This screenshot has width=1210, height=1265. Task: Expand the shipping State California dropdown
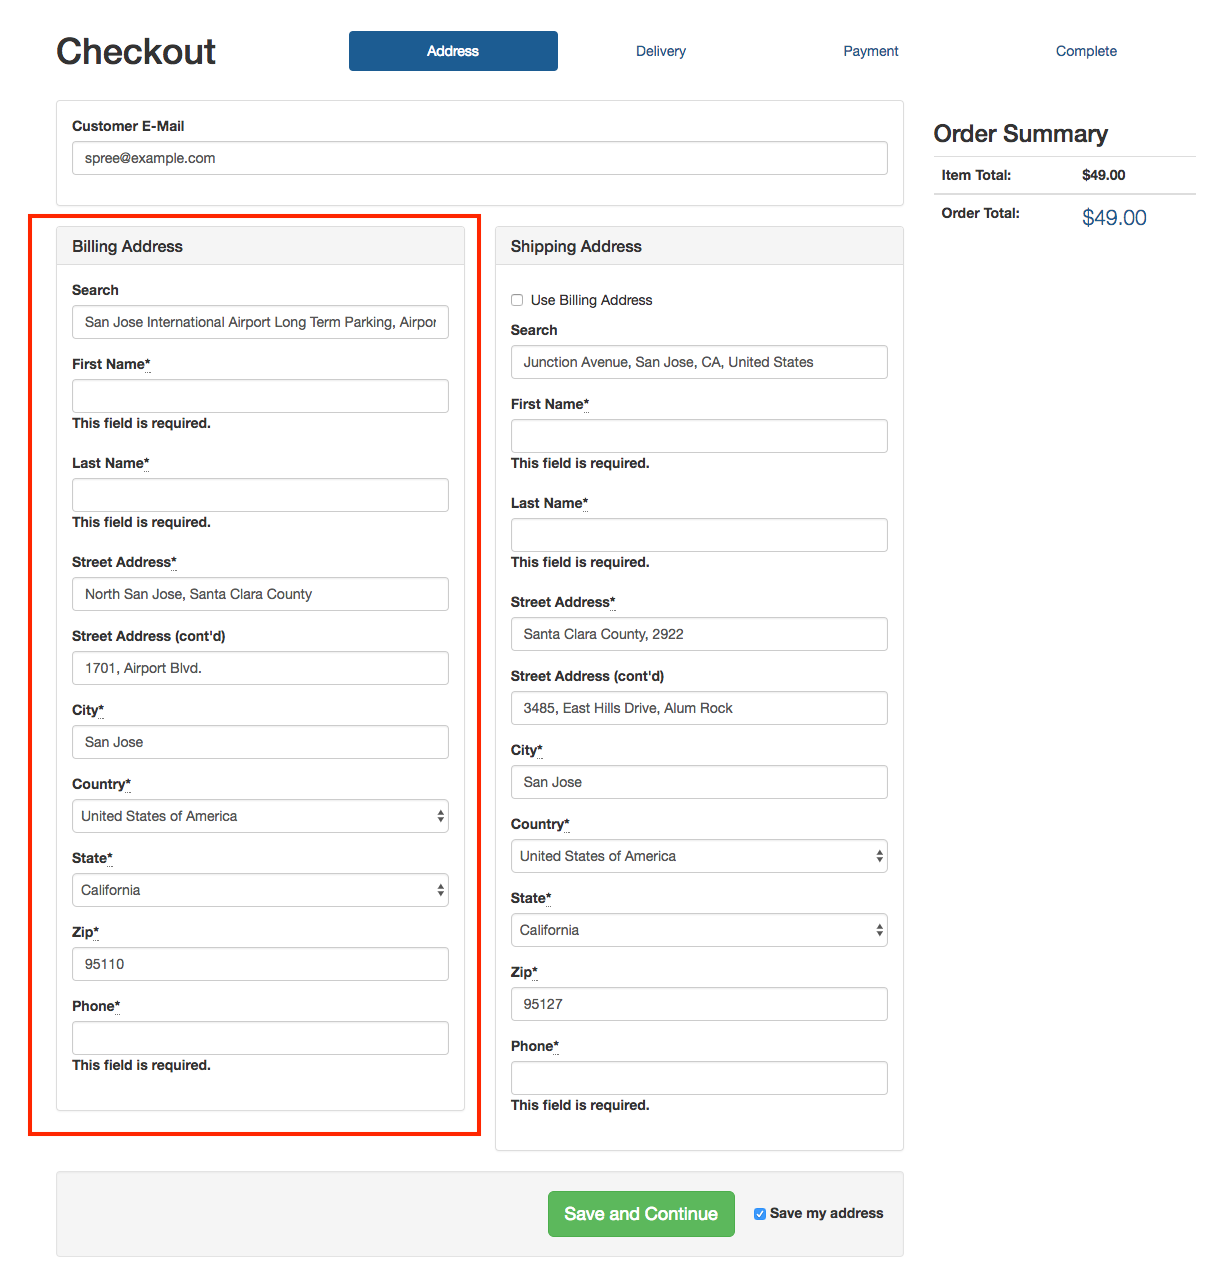(x=699, y=930)
